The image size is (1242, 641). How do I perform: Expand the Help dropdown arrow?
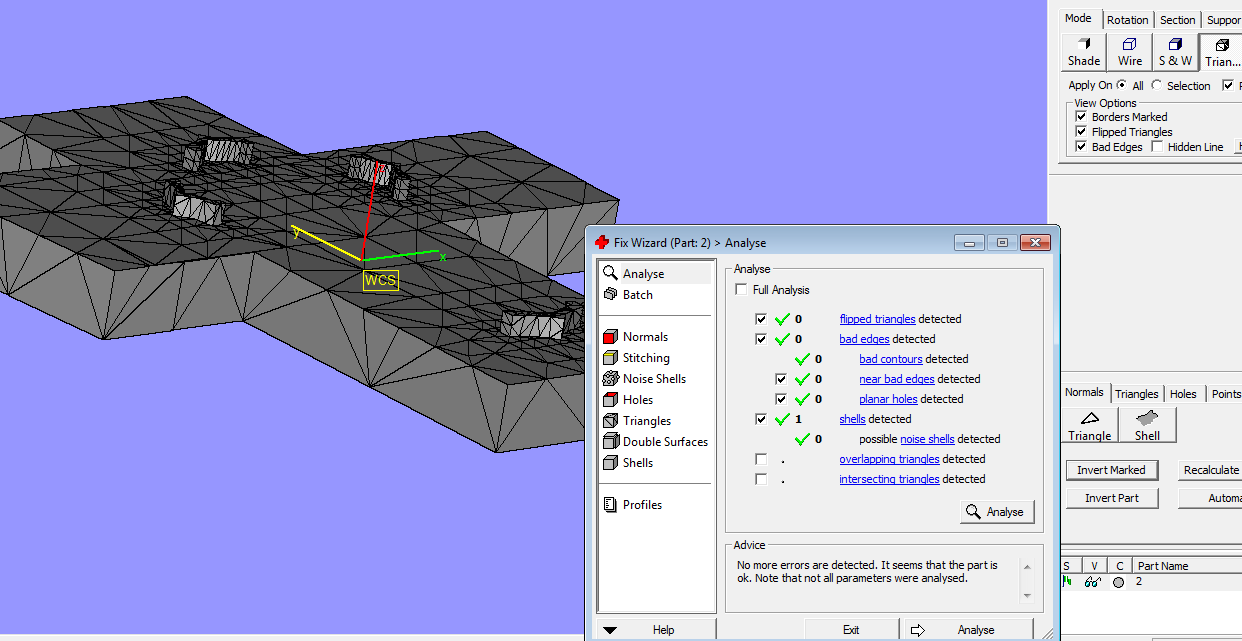(610, 630)
